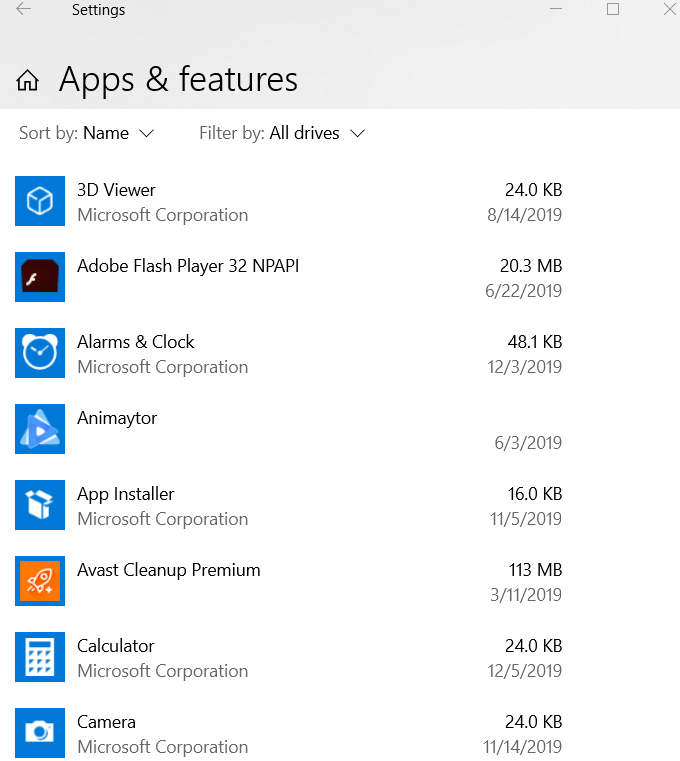Image resolution: width=680 pixels, height=761 pixels.
Task: Go back using the back arrow
Action: [x=23, y=10]
